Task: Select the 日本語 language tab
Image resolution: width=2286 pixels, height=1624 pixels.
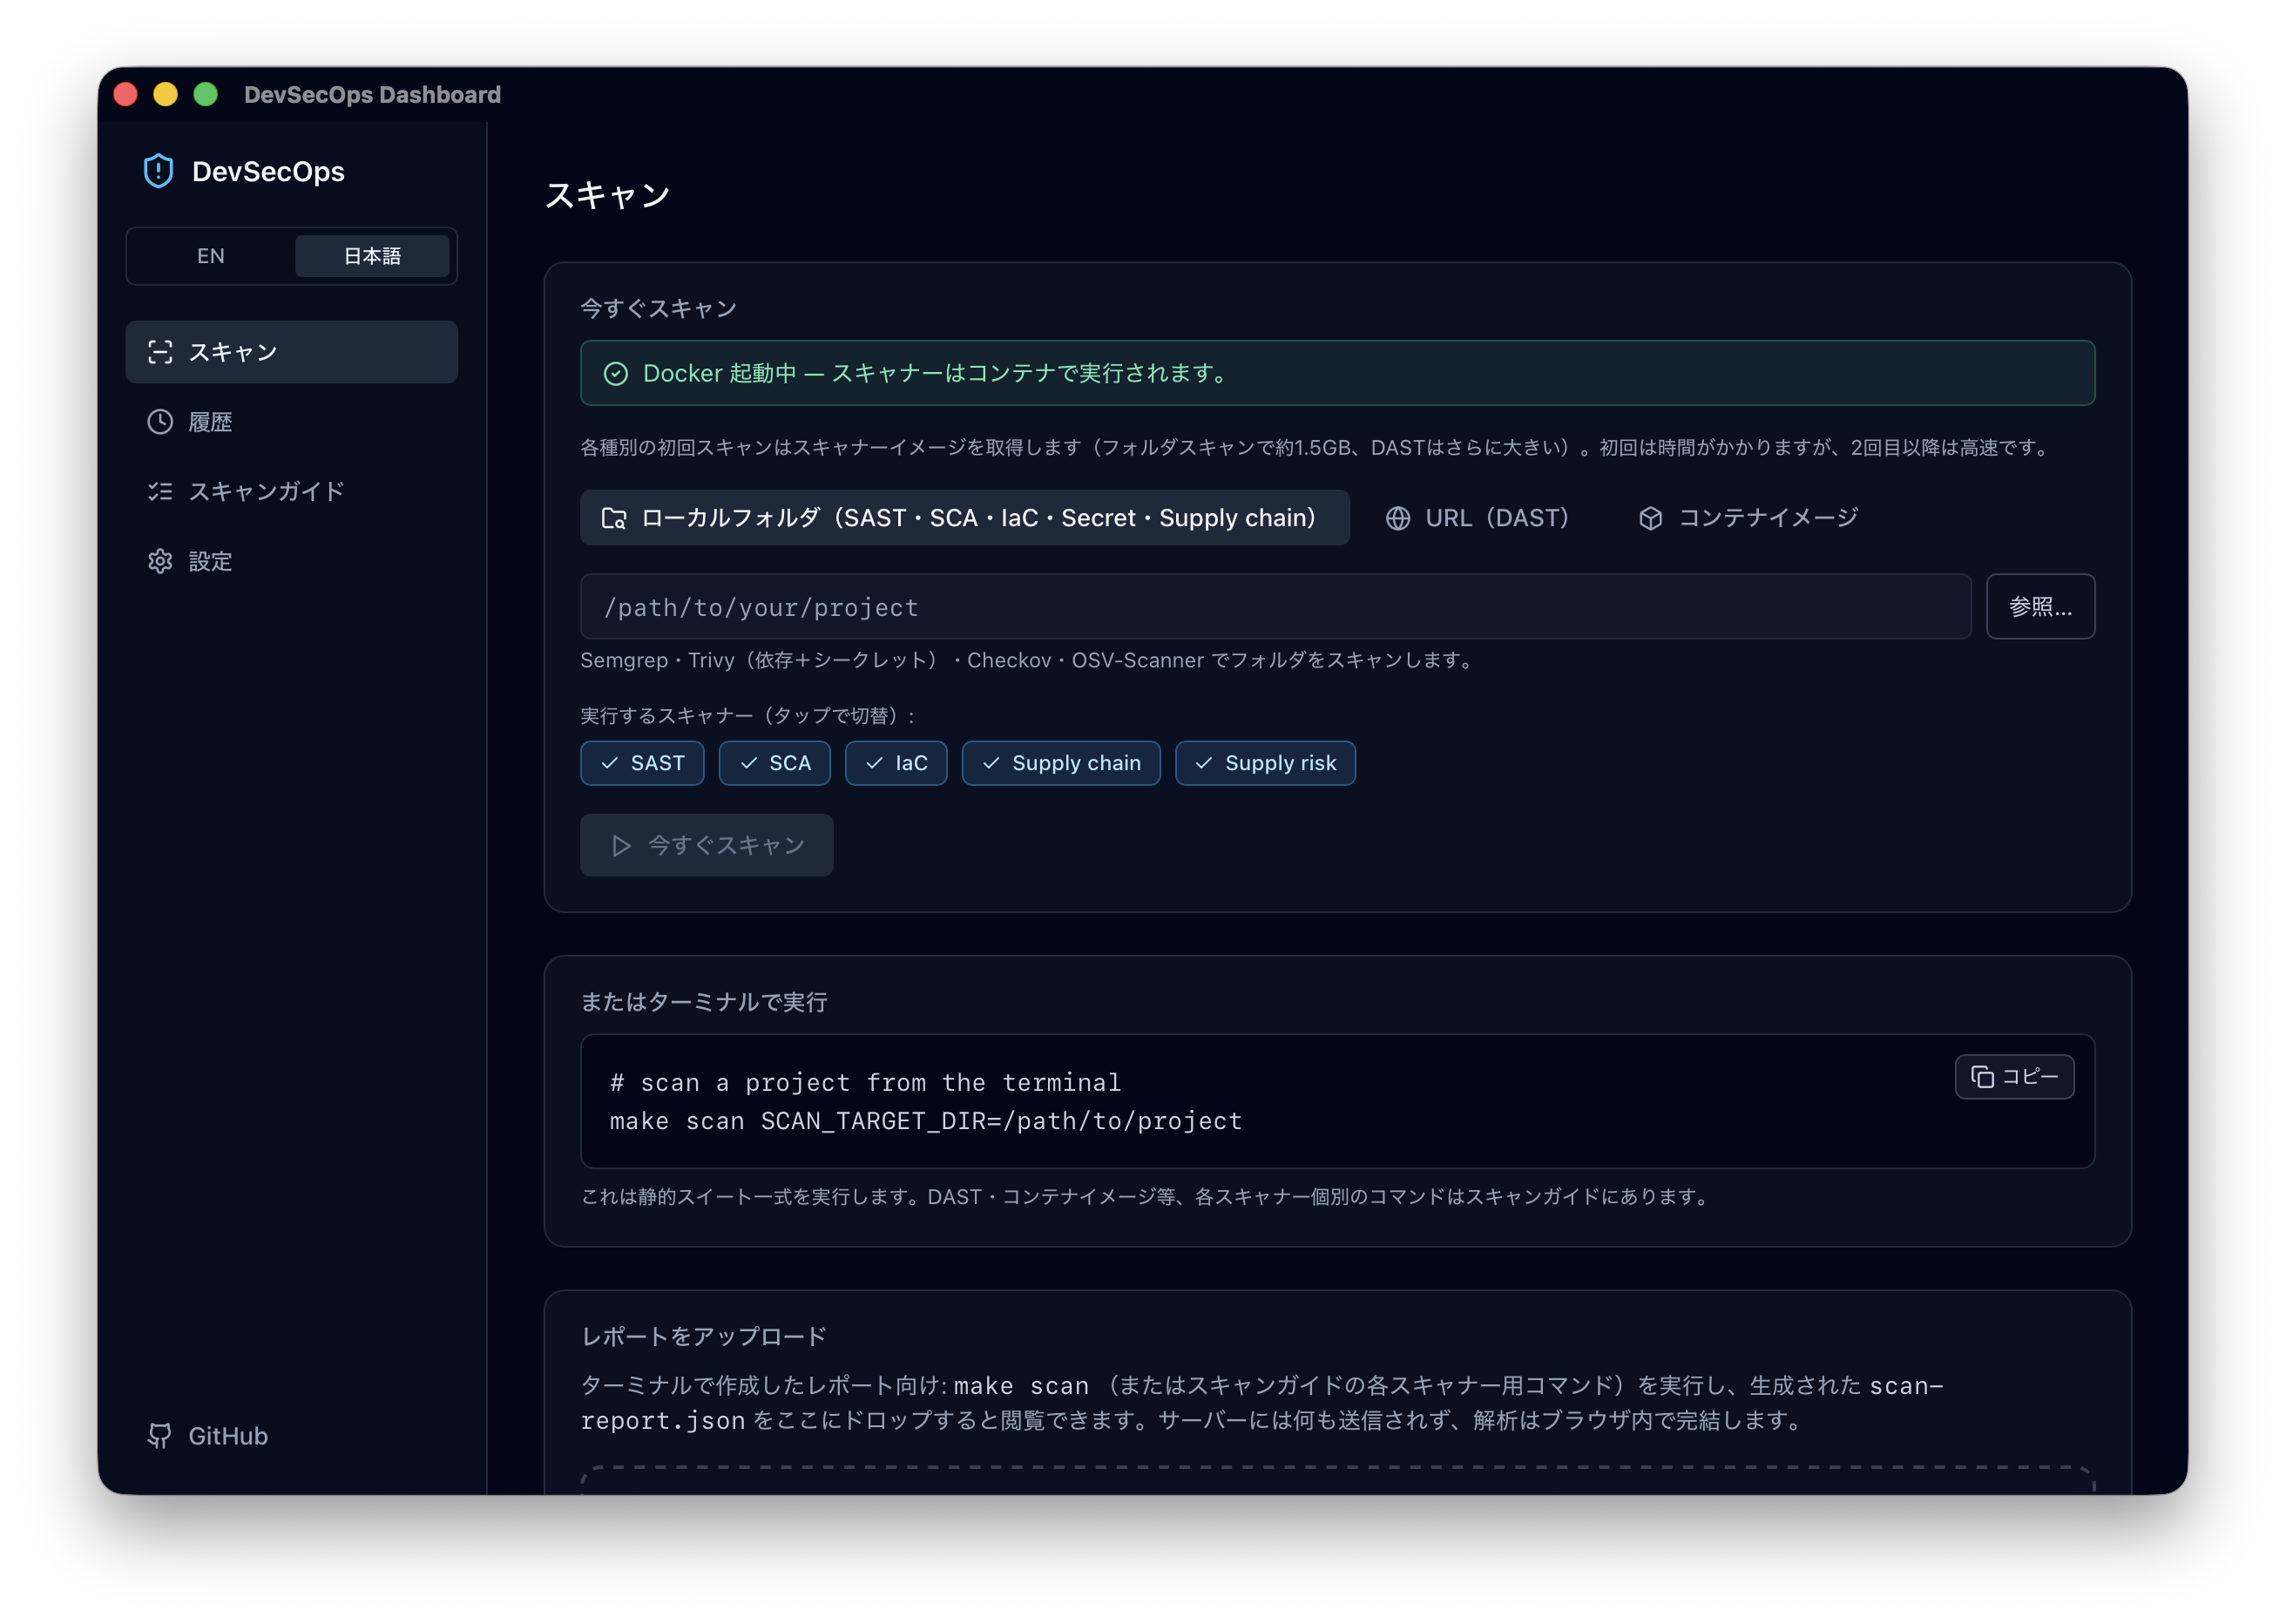Action: (x=372, y=256)
